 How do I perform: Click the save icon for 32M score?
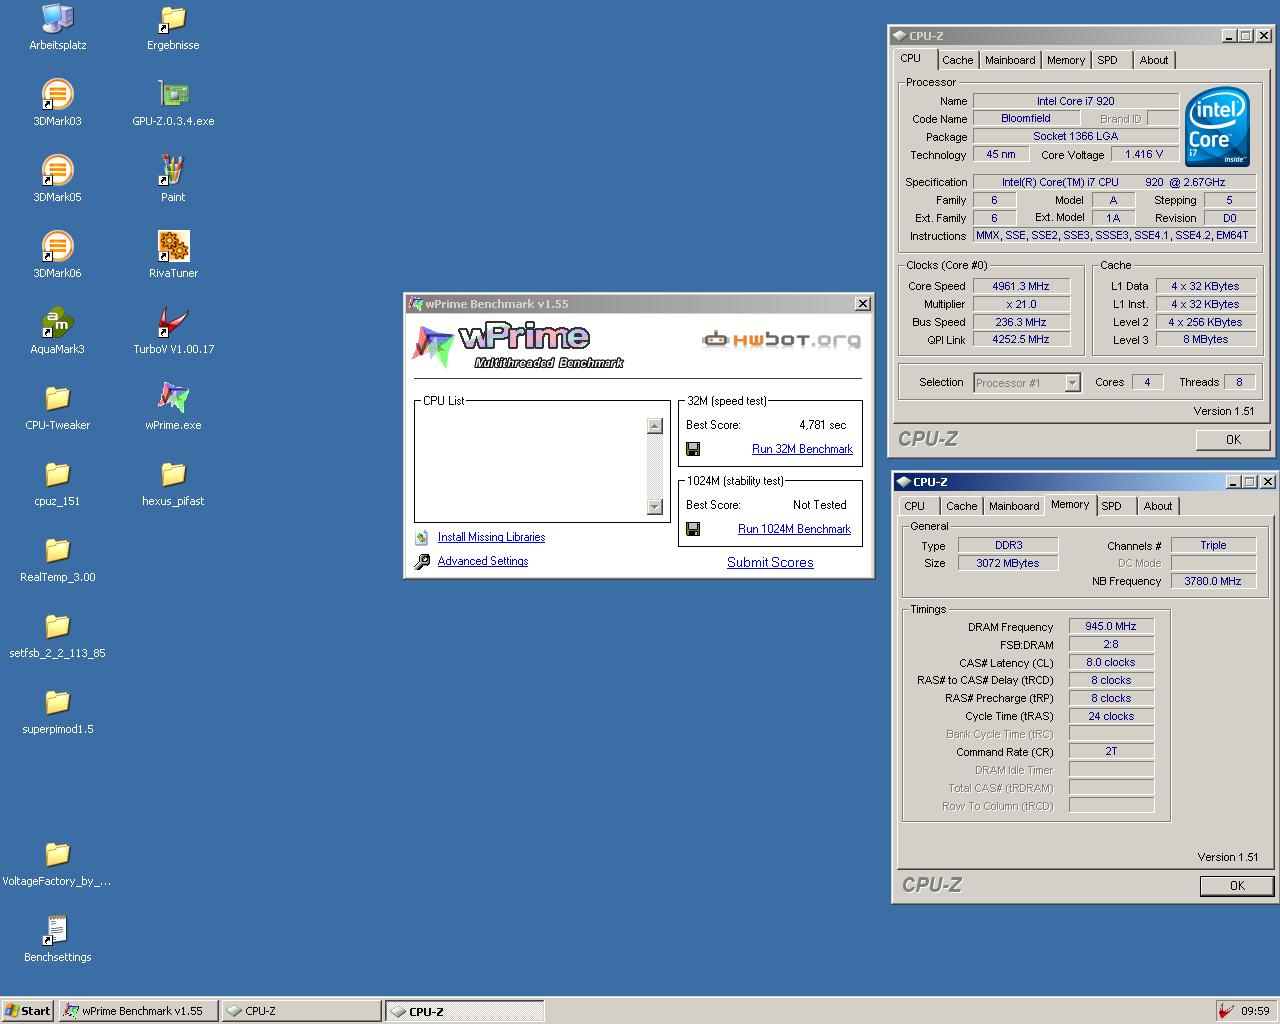693,449
